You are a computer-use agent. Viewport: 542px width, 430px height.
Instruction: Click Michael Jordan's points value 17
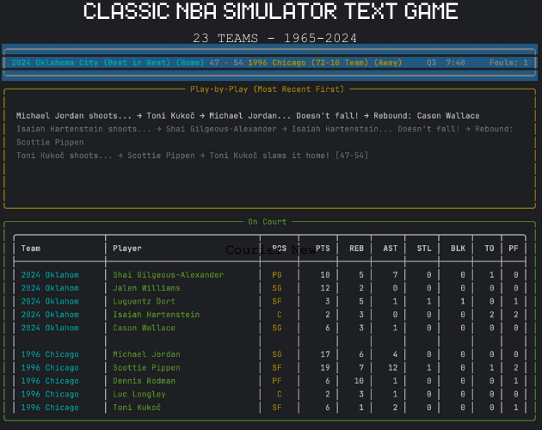(x=325, y=355)
